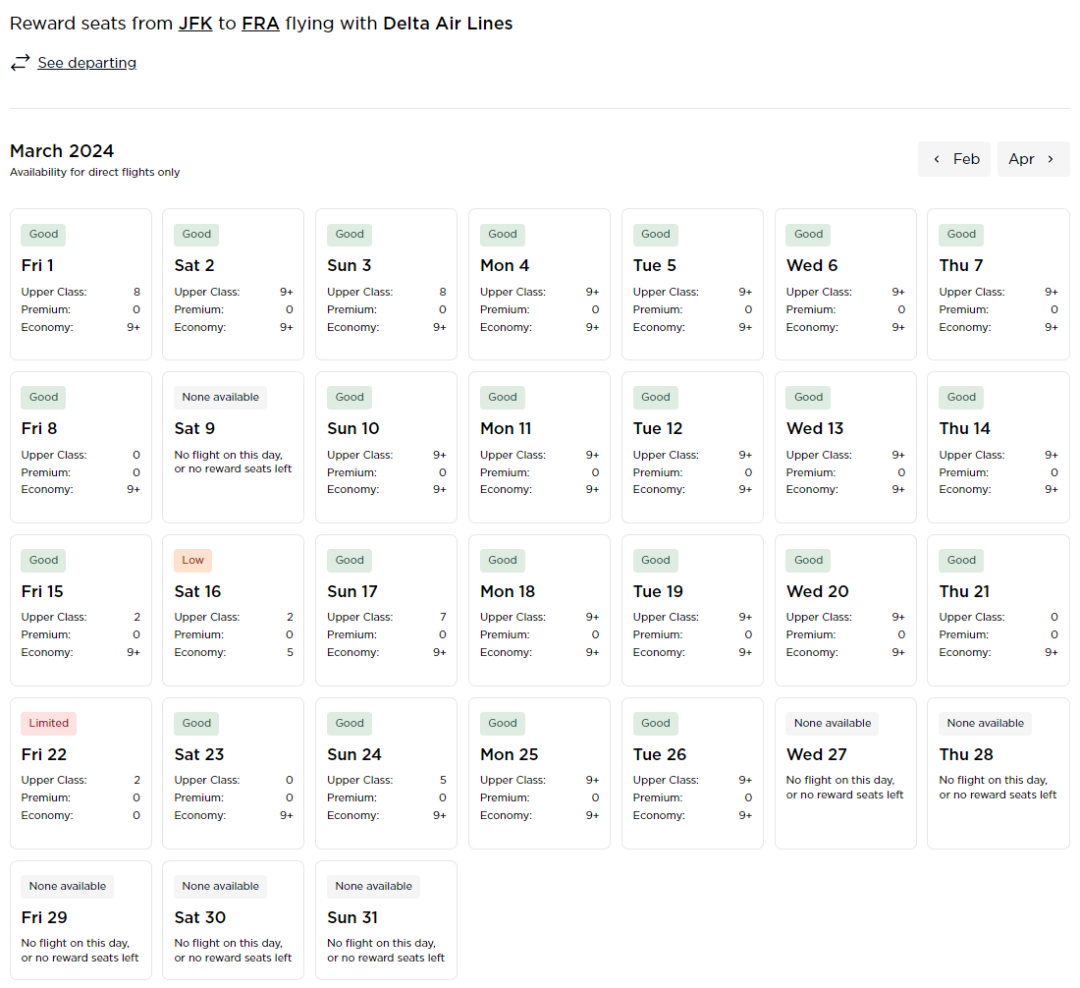Click the Limited badge on Fri 22
Image resolution: width=1080 pixels, height=988 pixels.
(49, 723)
